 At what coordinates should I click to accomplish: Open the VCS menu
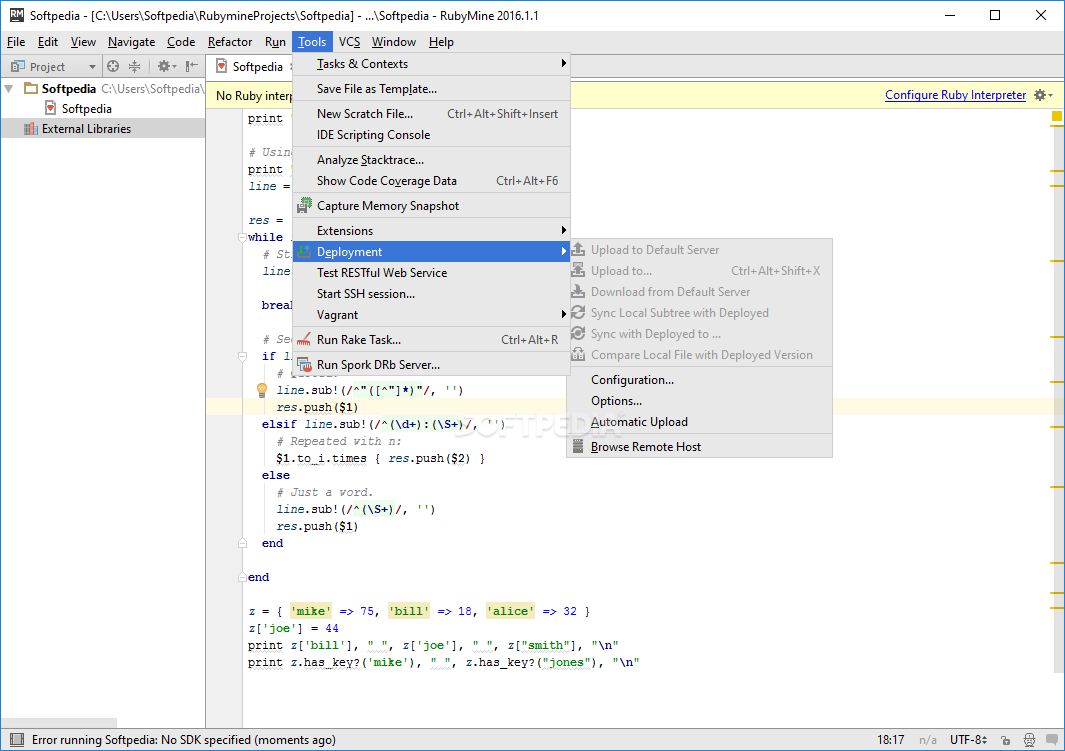(x=349, y=41)
